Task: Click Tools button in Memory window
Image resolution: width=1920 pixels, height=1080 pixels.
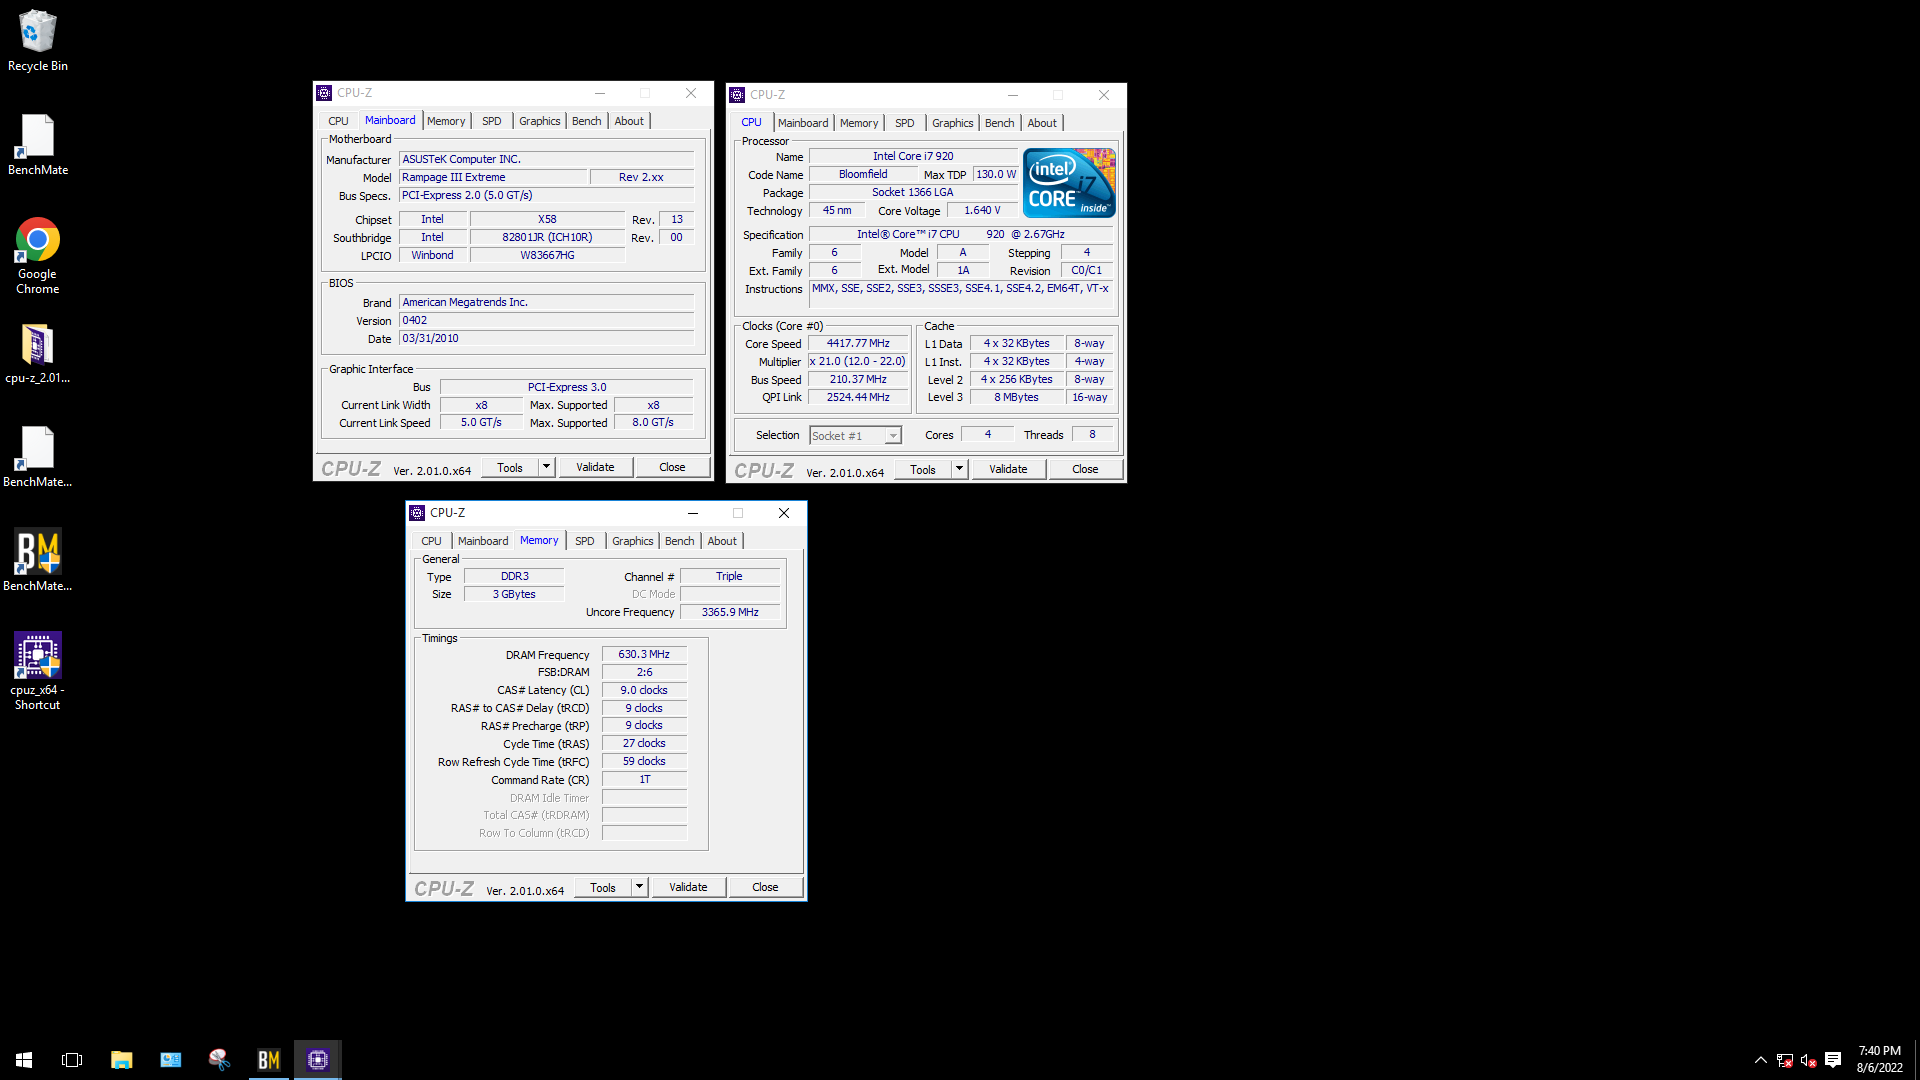Action: (603, 887)
